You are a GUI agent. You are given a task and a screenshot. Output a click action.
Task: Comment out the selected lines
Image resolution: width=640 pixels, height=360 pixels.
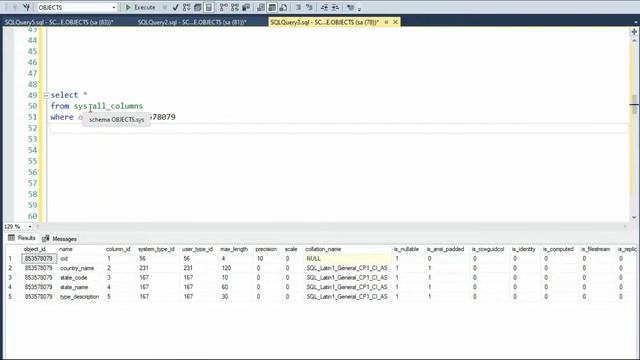[x=298, y=7]
